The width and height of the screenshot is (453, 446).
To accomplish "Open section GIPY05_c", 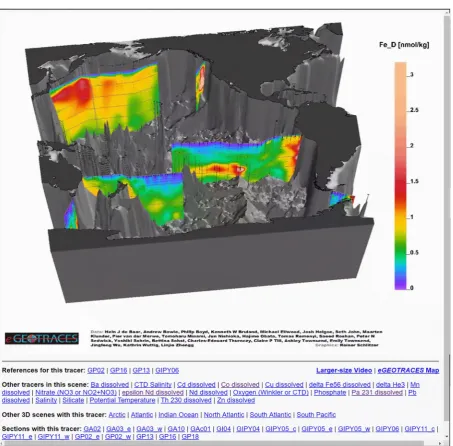I will pos(281,429).
